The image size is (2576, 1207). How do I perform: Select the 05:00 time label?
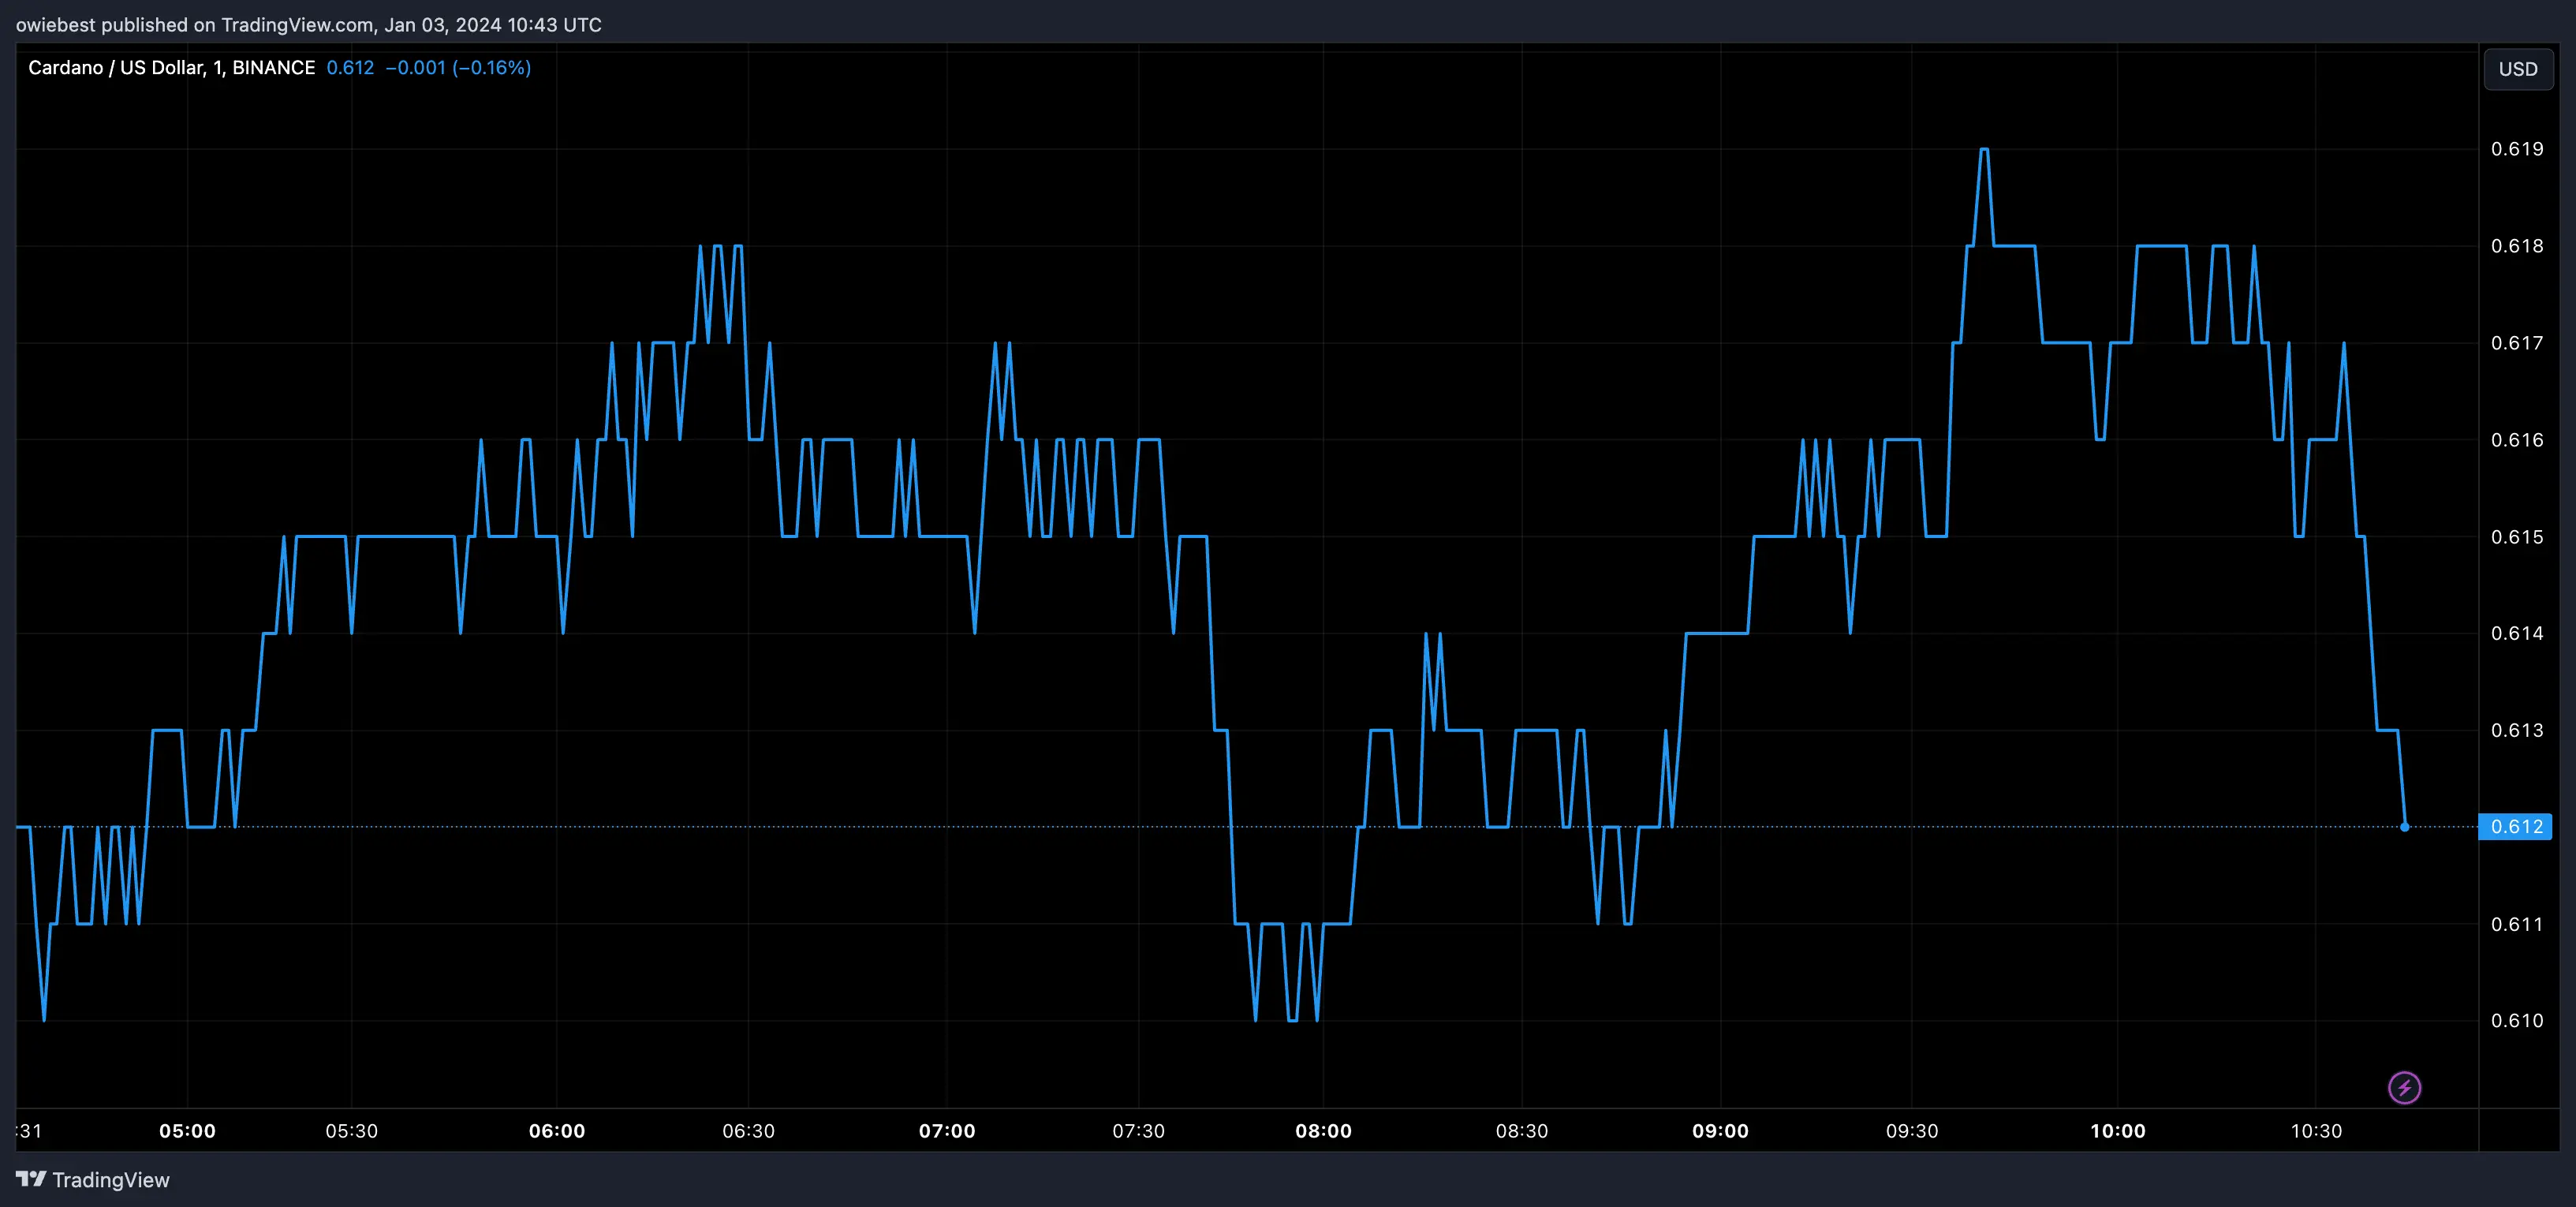point(190,1131)
